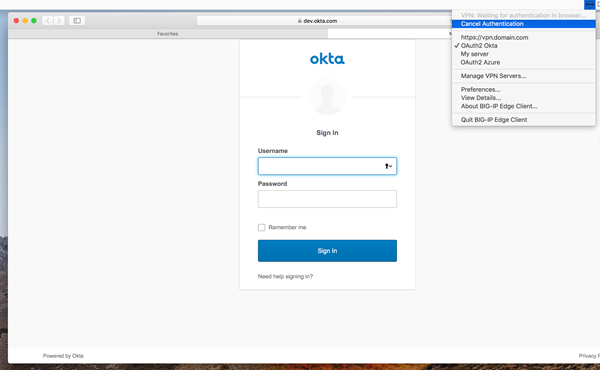The width and height of the screenshot is (600, 370).
Task: Click the Privacy link in the footer
Action: (x=589, y=356)
